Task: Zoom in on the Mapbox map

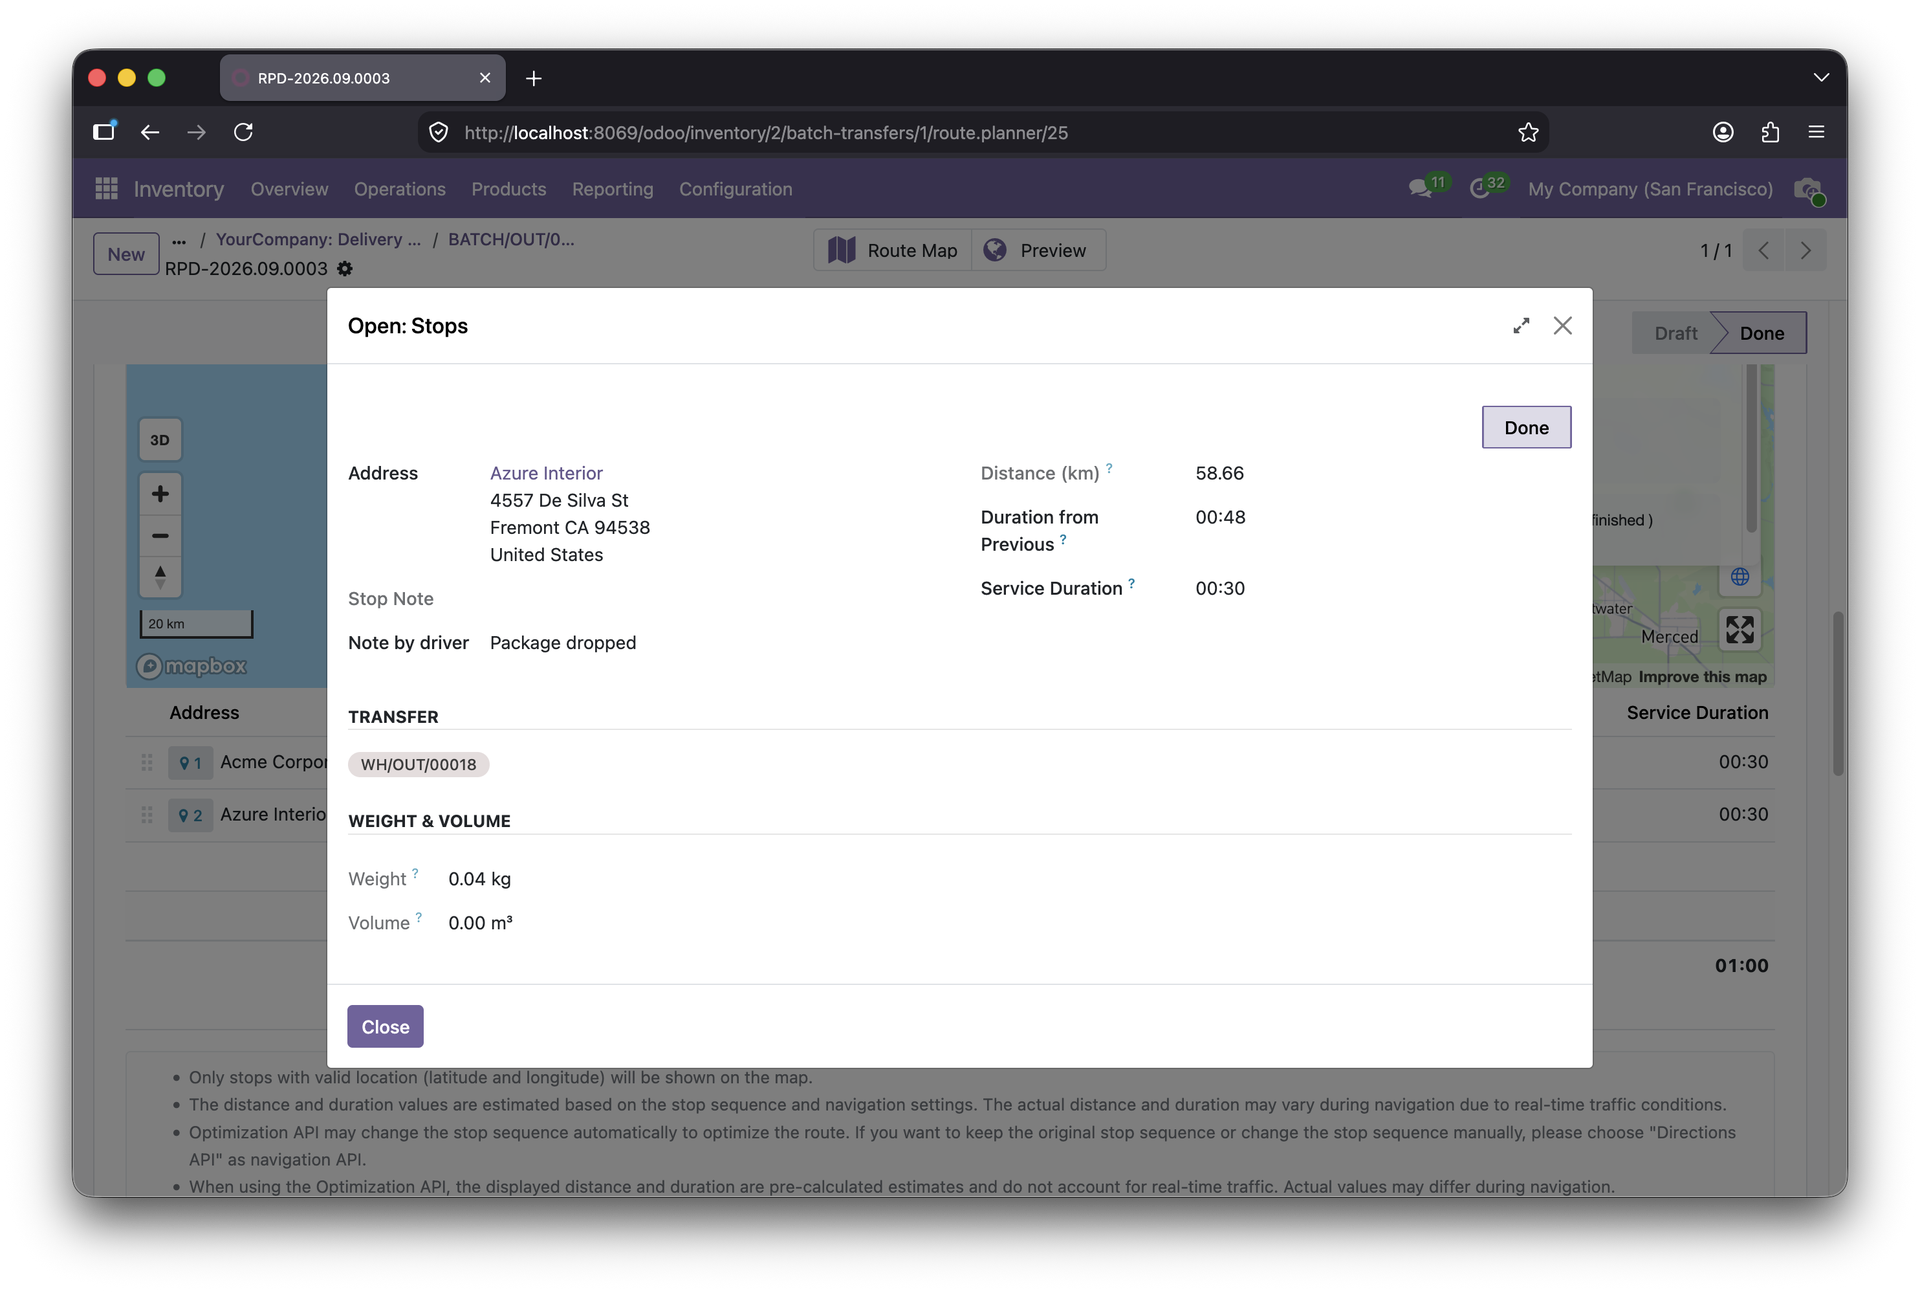Action: 160,494
